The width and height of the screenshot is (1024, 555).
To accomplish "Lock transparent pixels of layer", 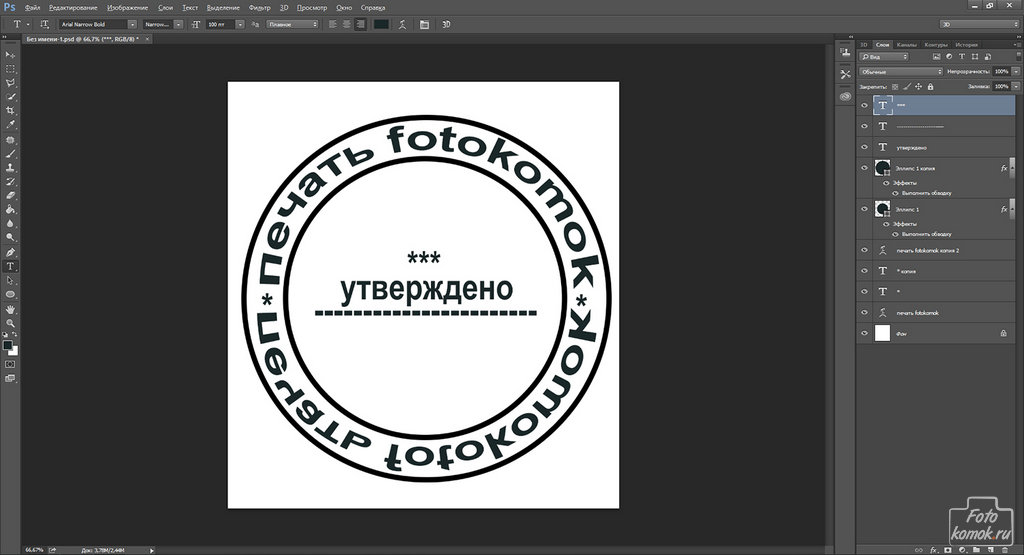I will point(895,86).
